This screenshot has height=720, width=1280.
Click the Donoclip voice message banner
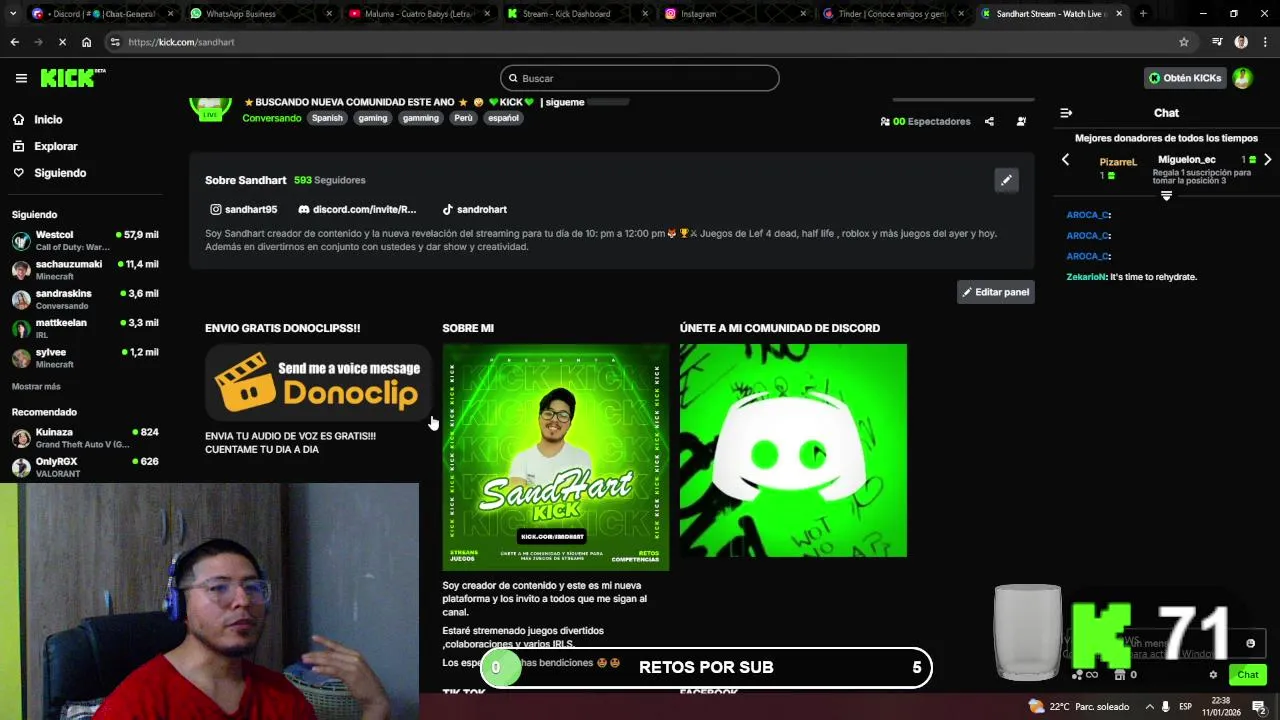tap(318, 383)
